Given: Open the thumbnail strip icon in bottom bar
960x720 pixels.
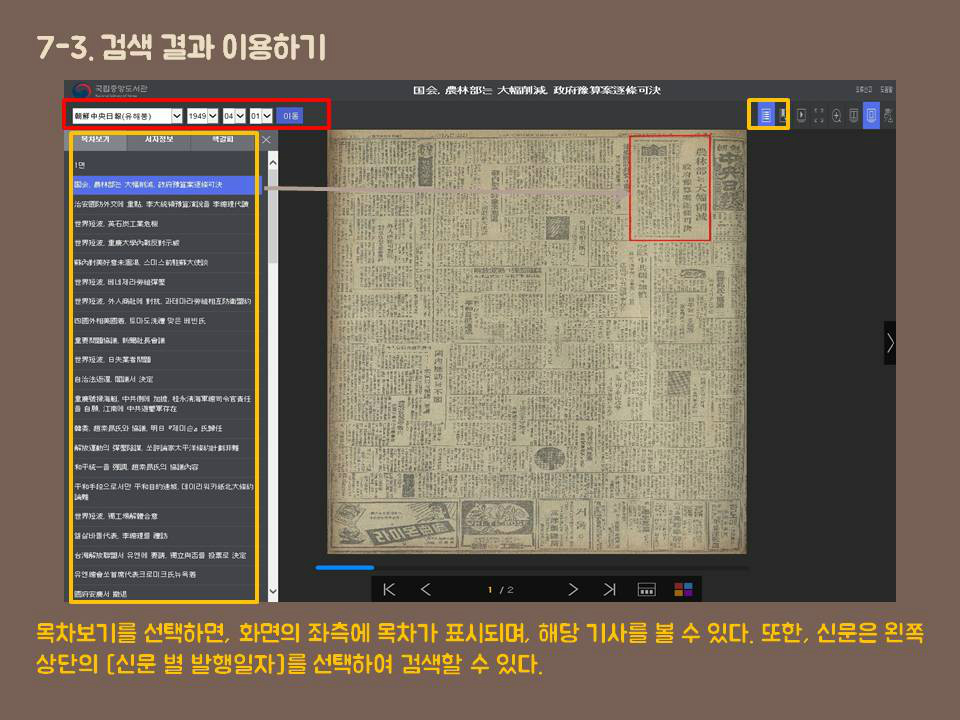Looking at the screenshot, I should [647, 590].
